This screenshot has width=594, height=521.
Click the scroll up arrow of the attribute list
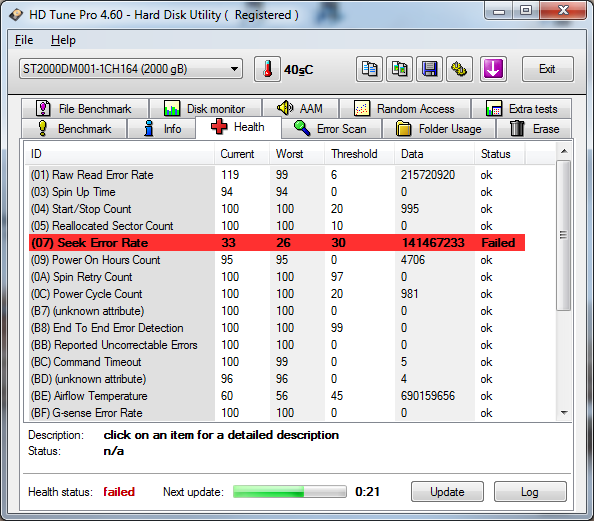pos(564,151)
